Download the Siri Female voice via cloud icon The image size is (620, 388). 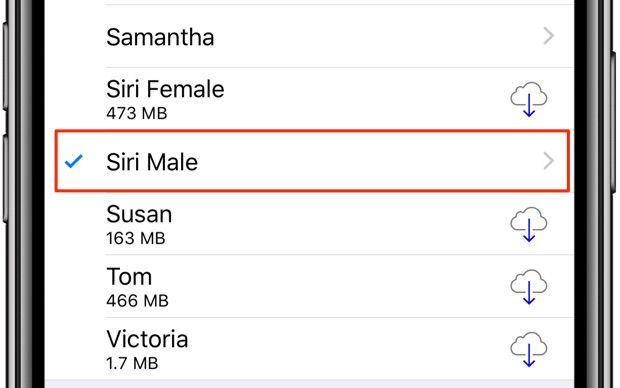pyautogui.click(x=529, y=99)
